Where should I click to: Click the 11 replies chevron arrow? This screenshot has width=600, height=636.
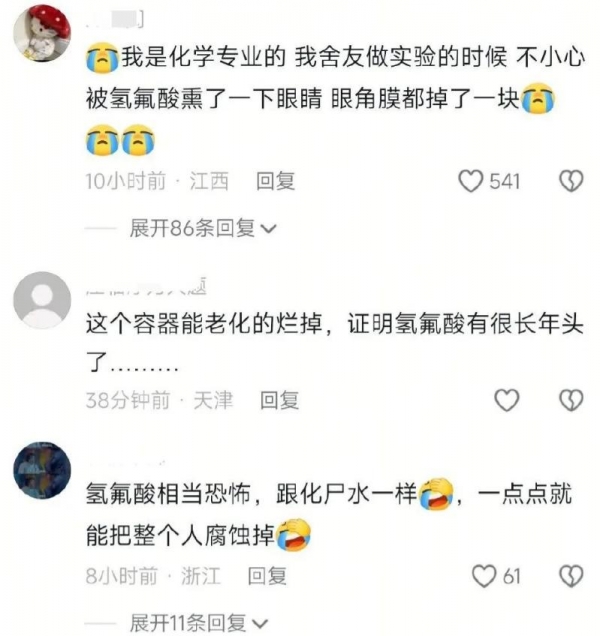pyautogui.click(x=260, y=623)
